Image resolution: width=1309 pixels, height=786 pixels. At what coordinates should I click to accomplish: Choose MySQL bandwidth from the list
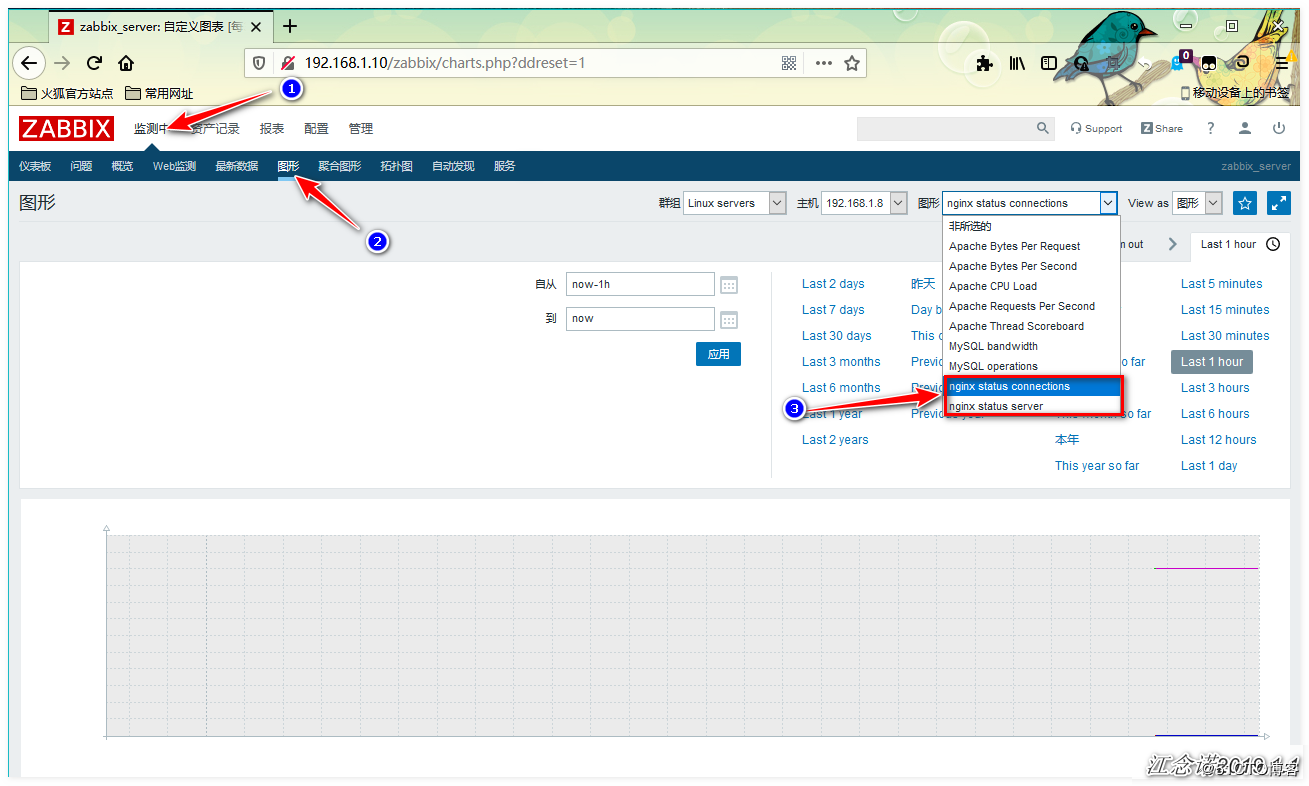(x=1031, y=346)
